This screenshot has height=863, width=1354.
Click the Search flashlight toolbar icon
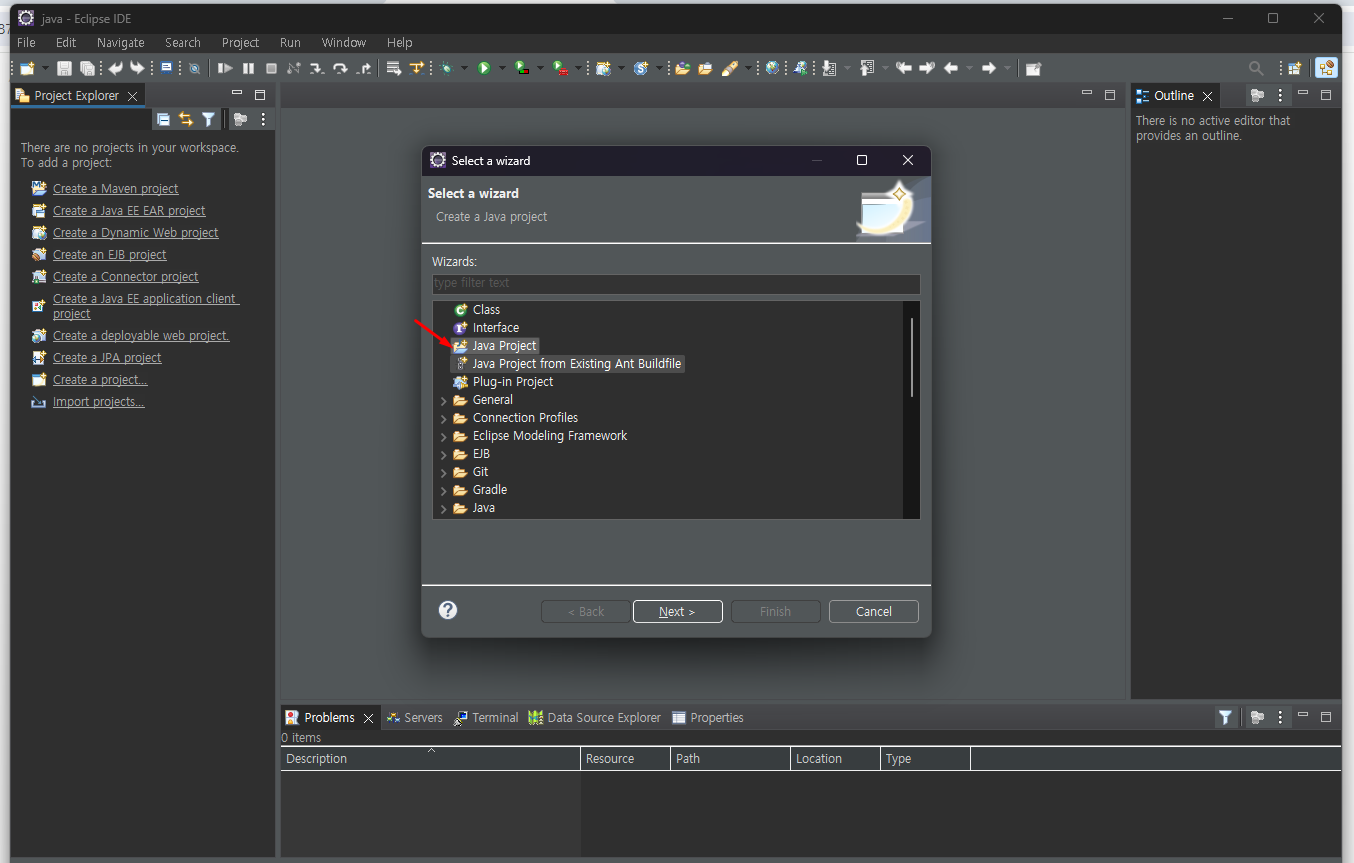(x=730, y=68)
